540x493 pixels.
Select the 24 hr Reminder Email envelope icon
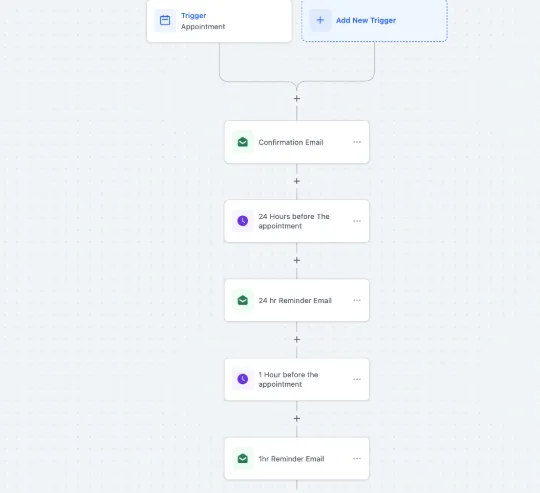click(x=243, y=300)
